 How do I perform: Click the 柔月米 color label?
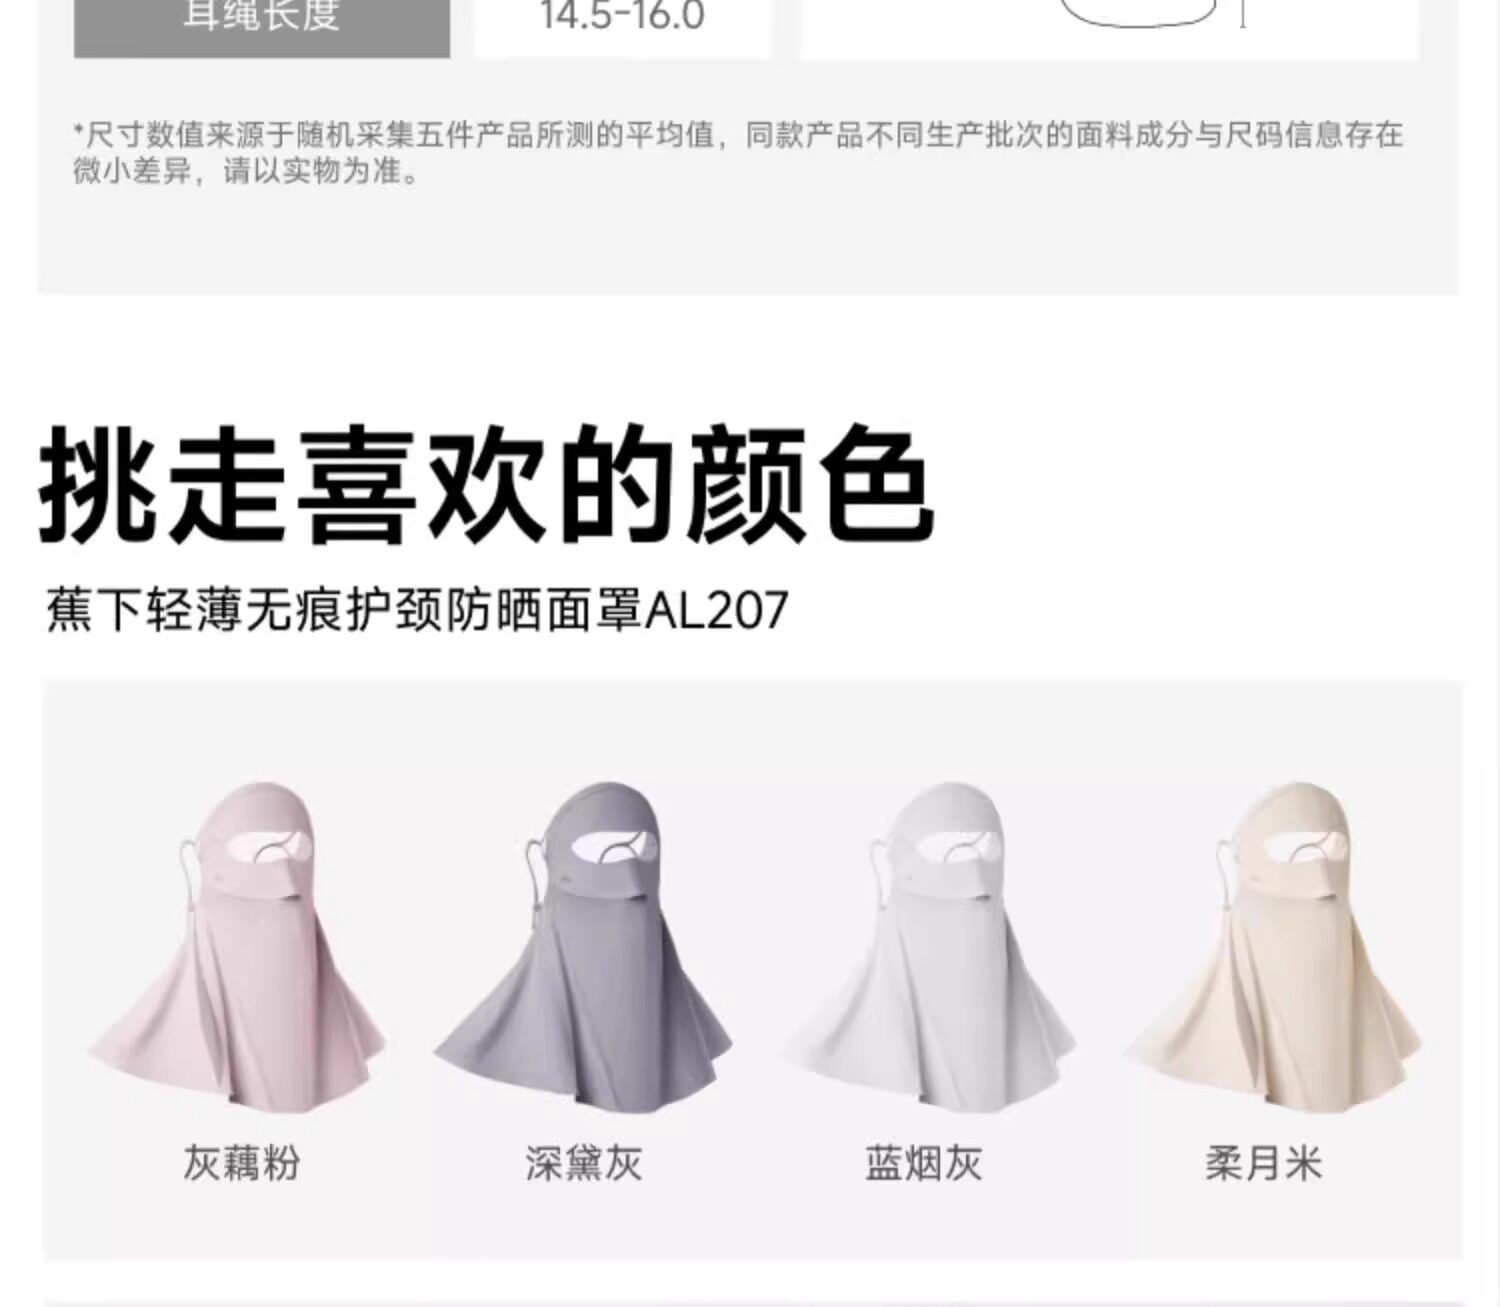1264,1163
